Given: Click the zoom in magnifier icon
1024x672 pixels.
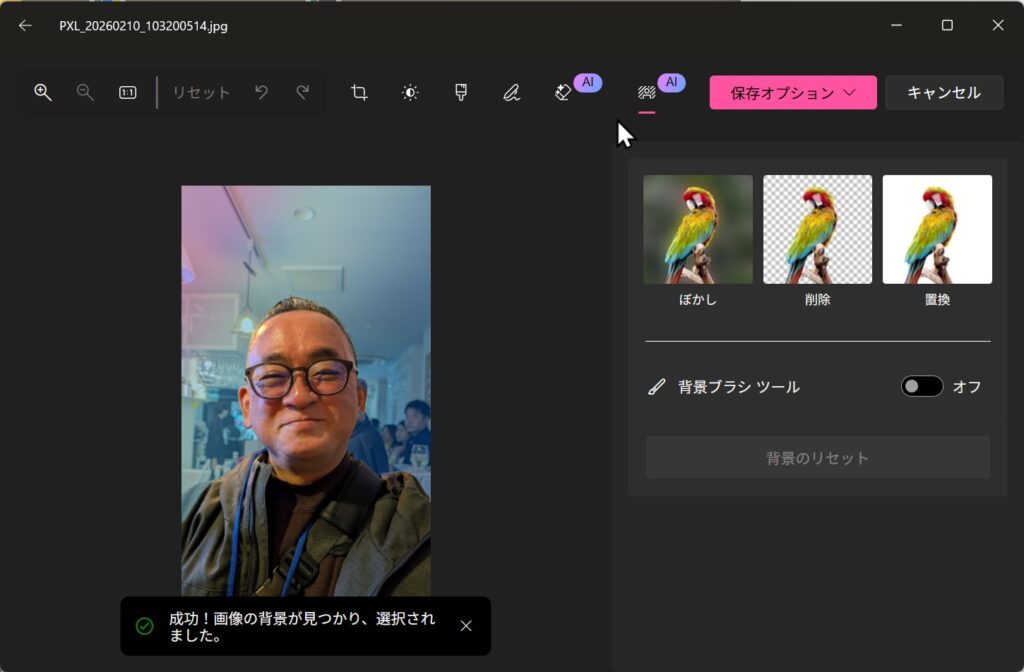Looking at the screenshot, I should click(43, 92).
